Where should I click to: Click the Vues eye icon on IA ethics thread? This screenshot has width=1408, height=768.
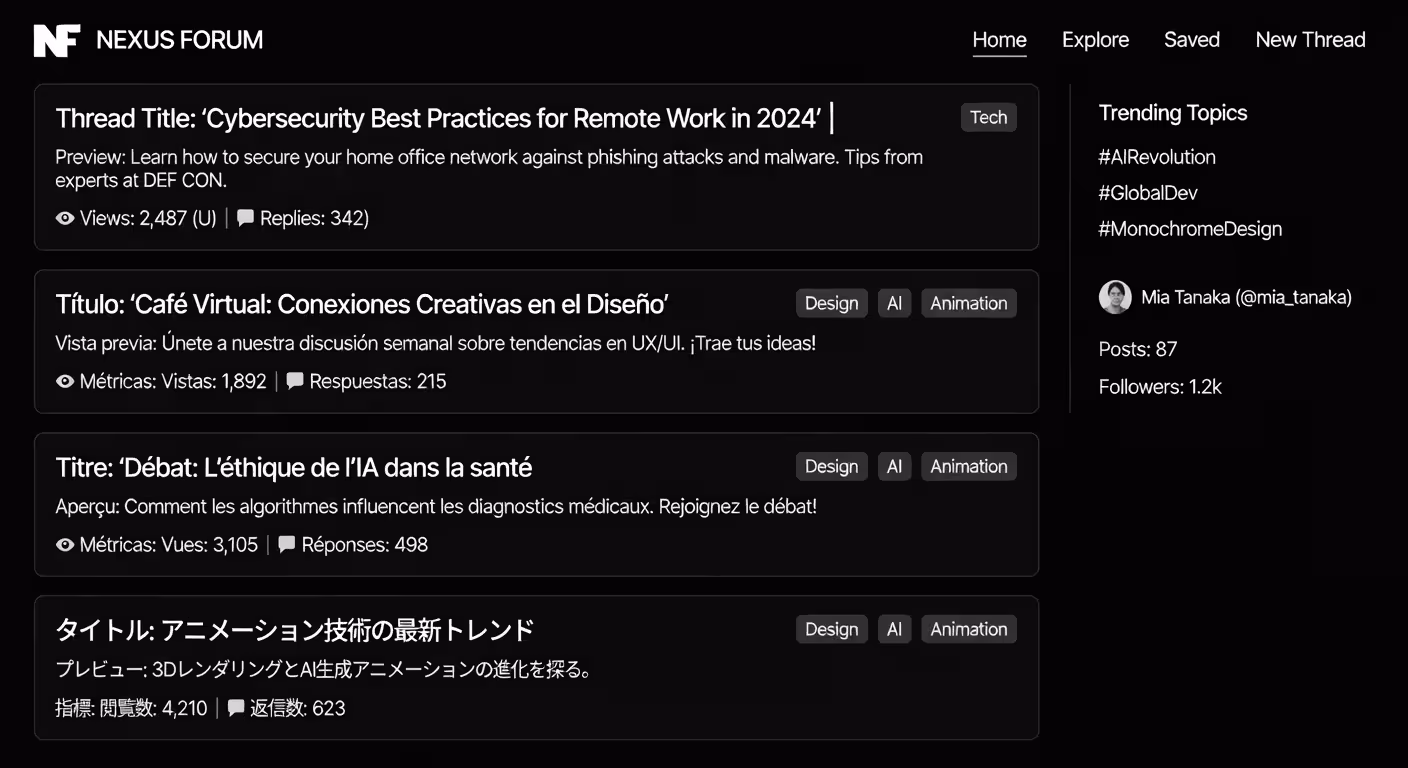point(64,544)
